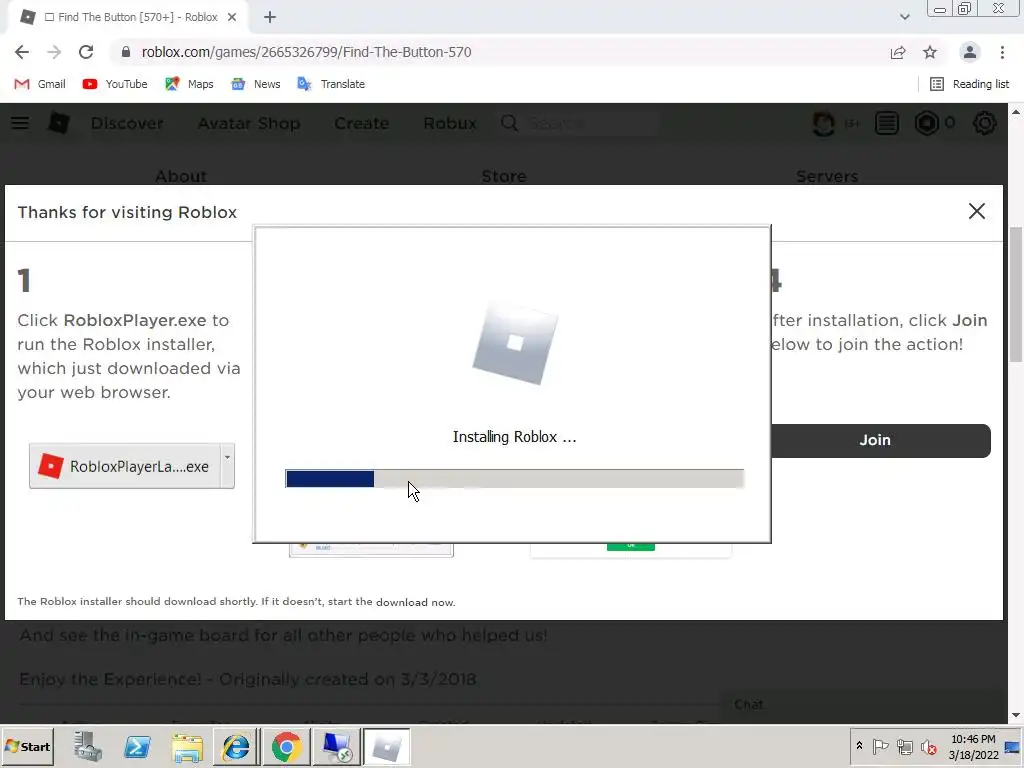Show hidden tray icons arrow

click(859, 746)
